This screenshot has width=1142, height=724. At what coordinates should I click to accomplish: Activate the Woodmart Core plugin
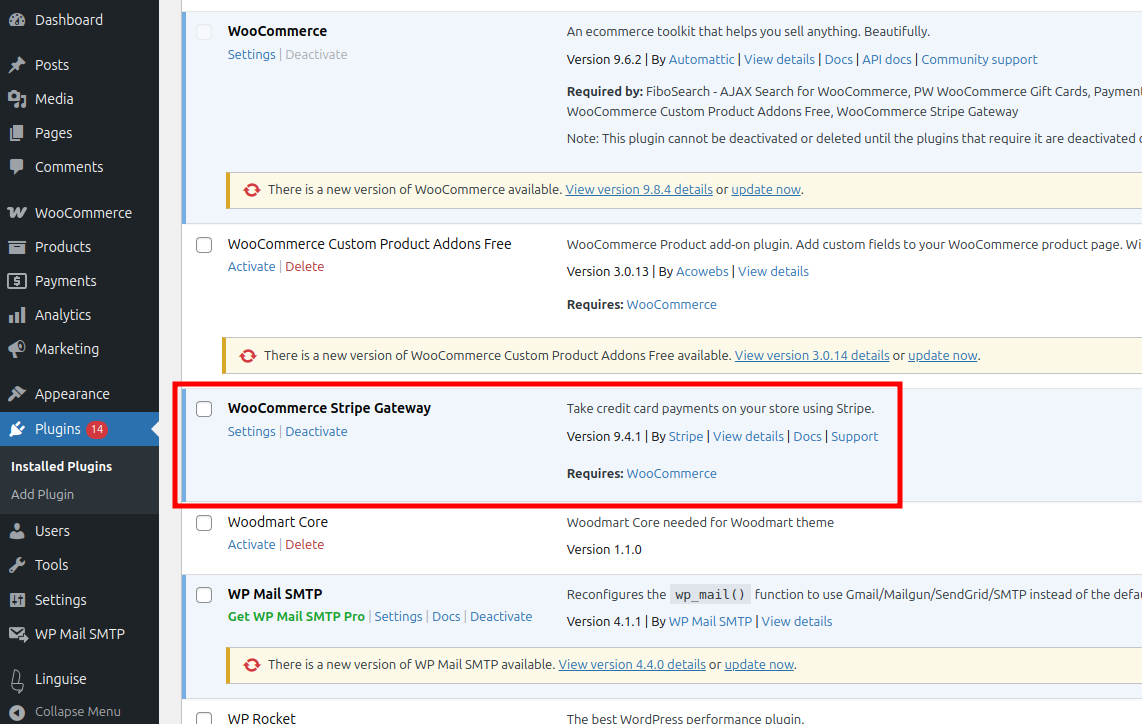251,544
